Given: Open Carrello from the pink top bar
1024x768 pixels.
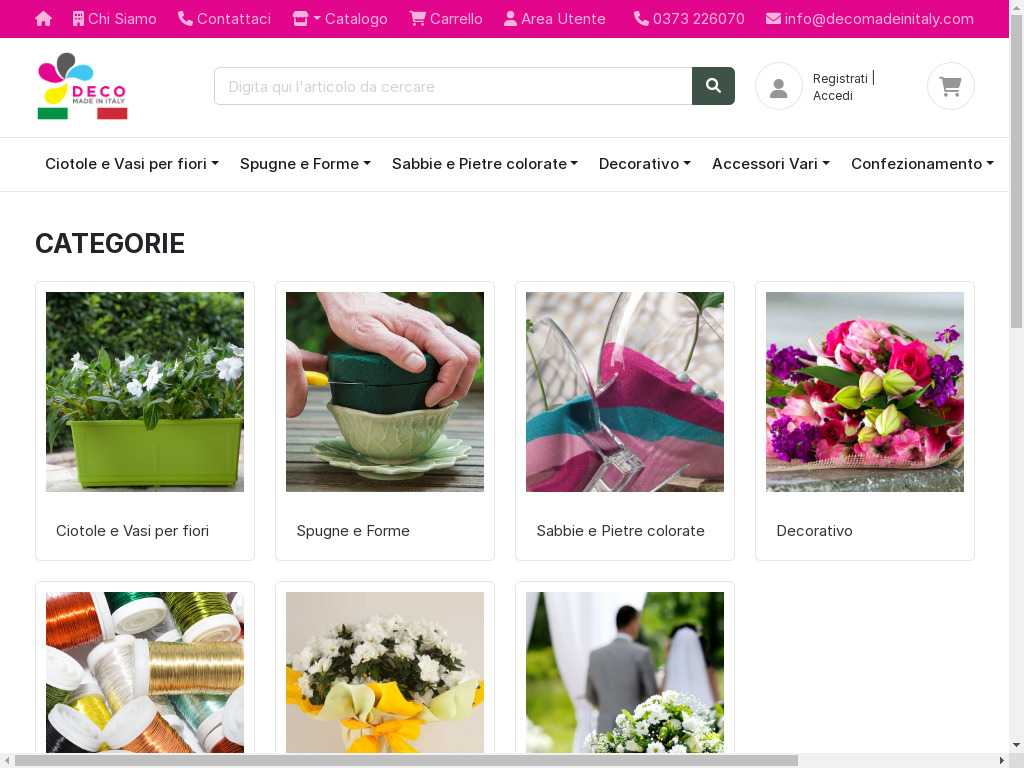Looking at the screenshot, I should (446, 19).
